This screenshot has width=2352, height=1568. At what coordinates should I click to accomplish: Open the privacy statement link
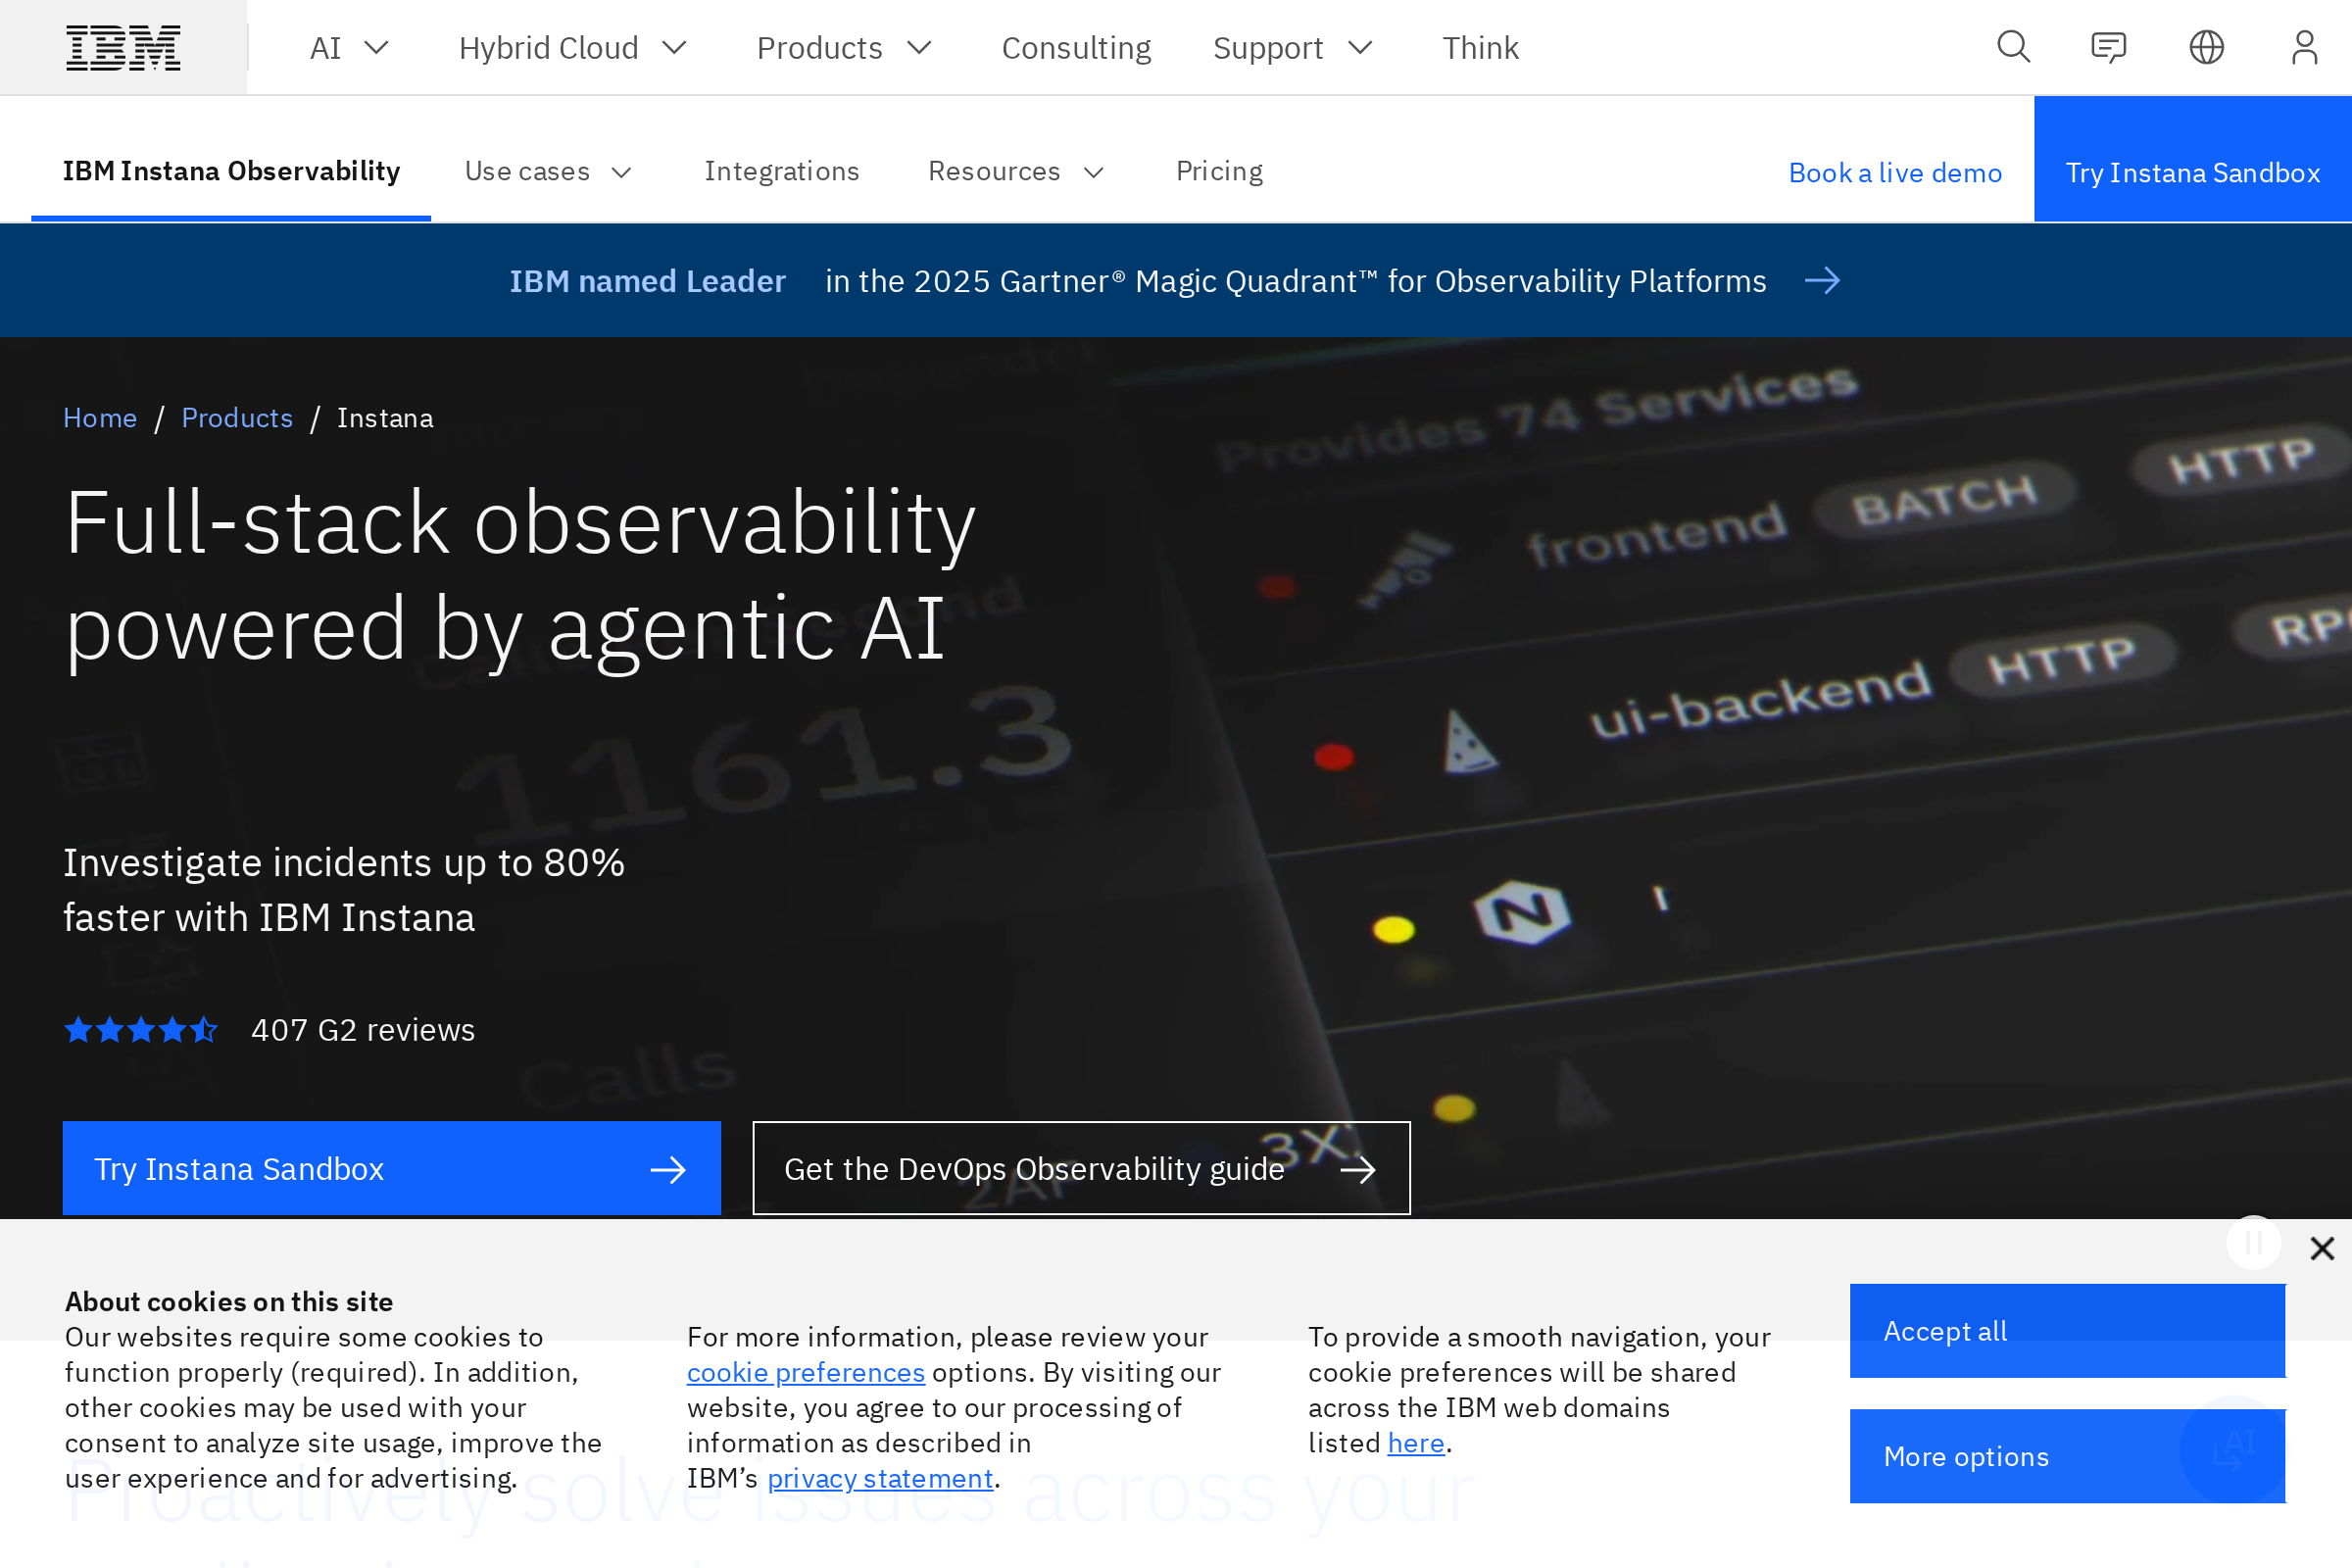point(880,1479)
